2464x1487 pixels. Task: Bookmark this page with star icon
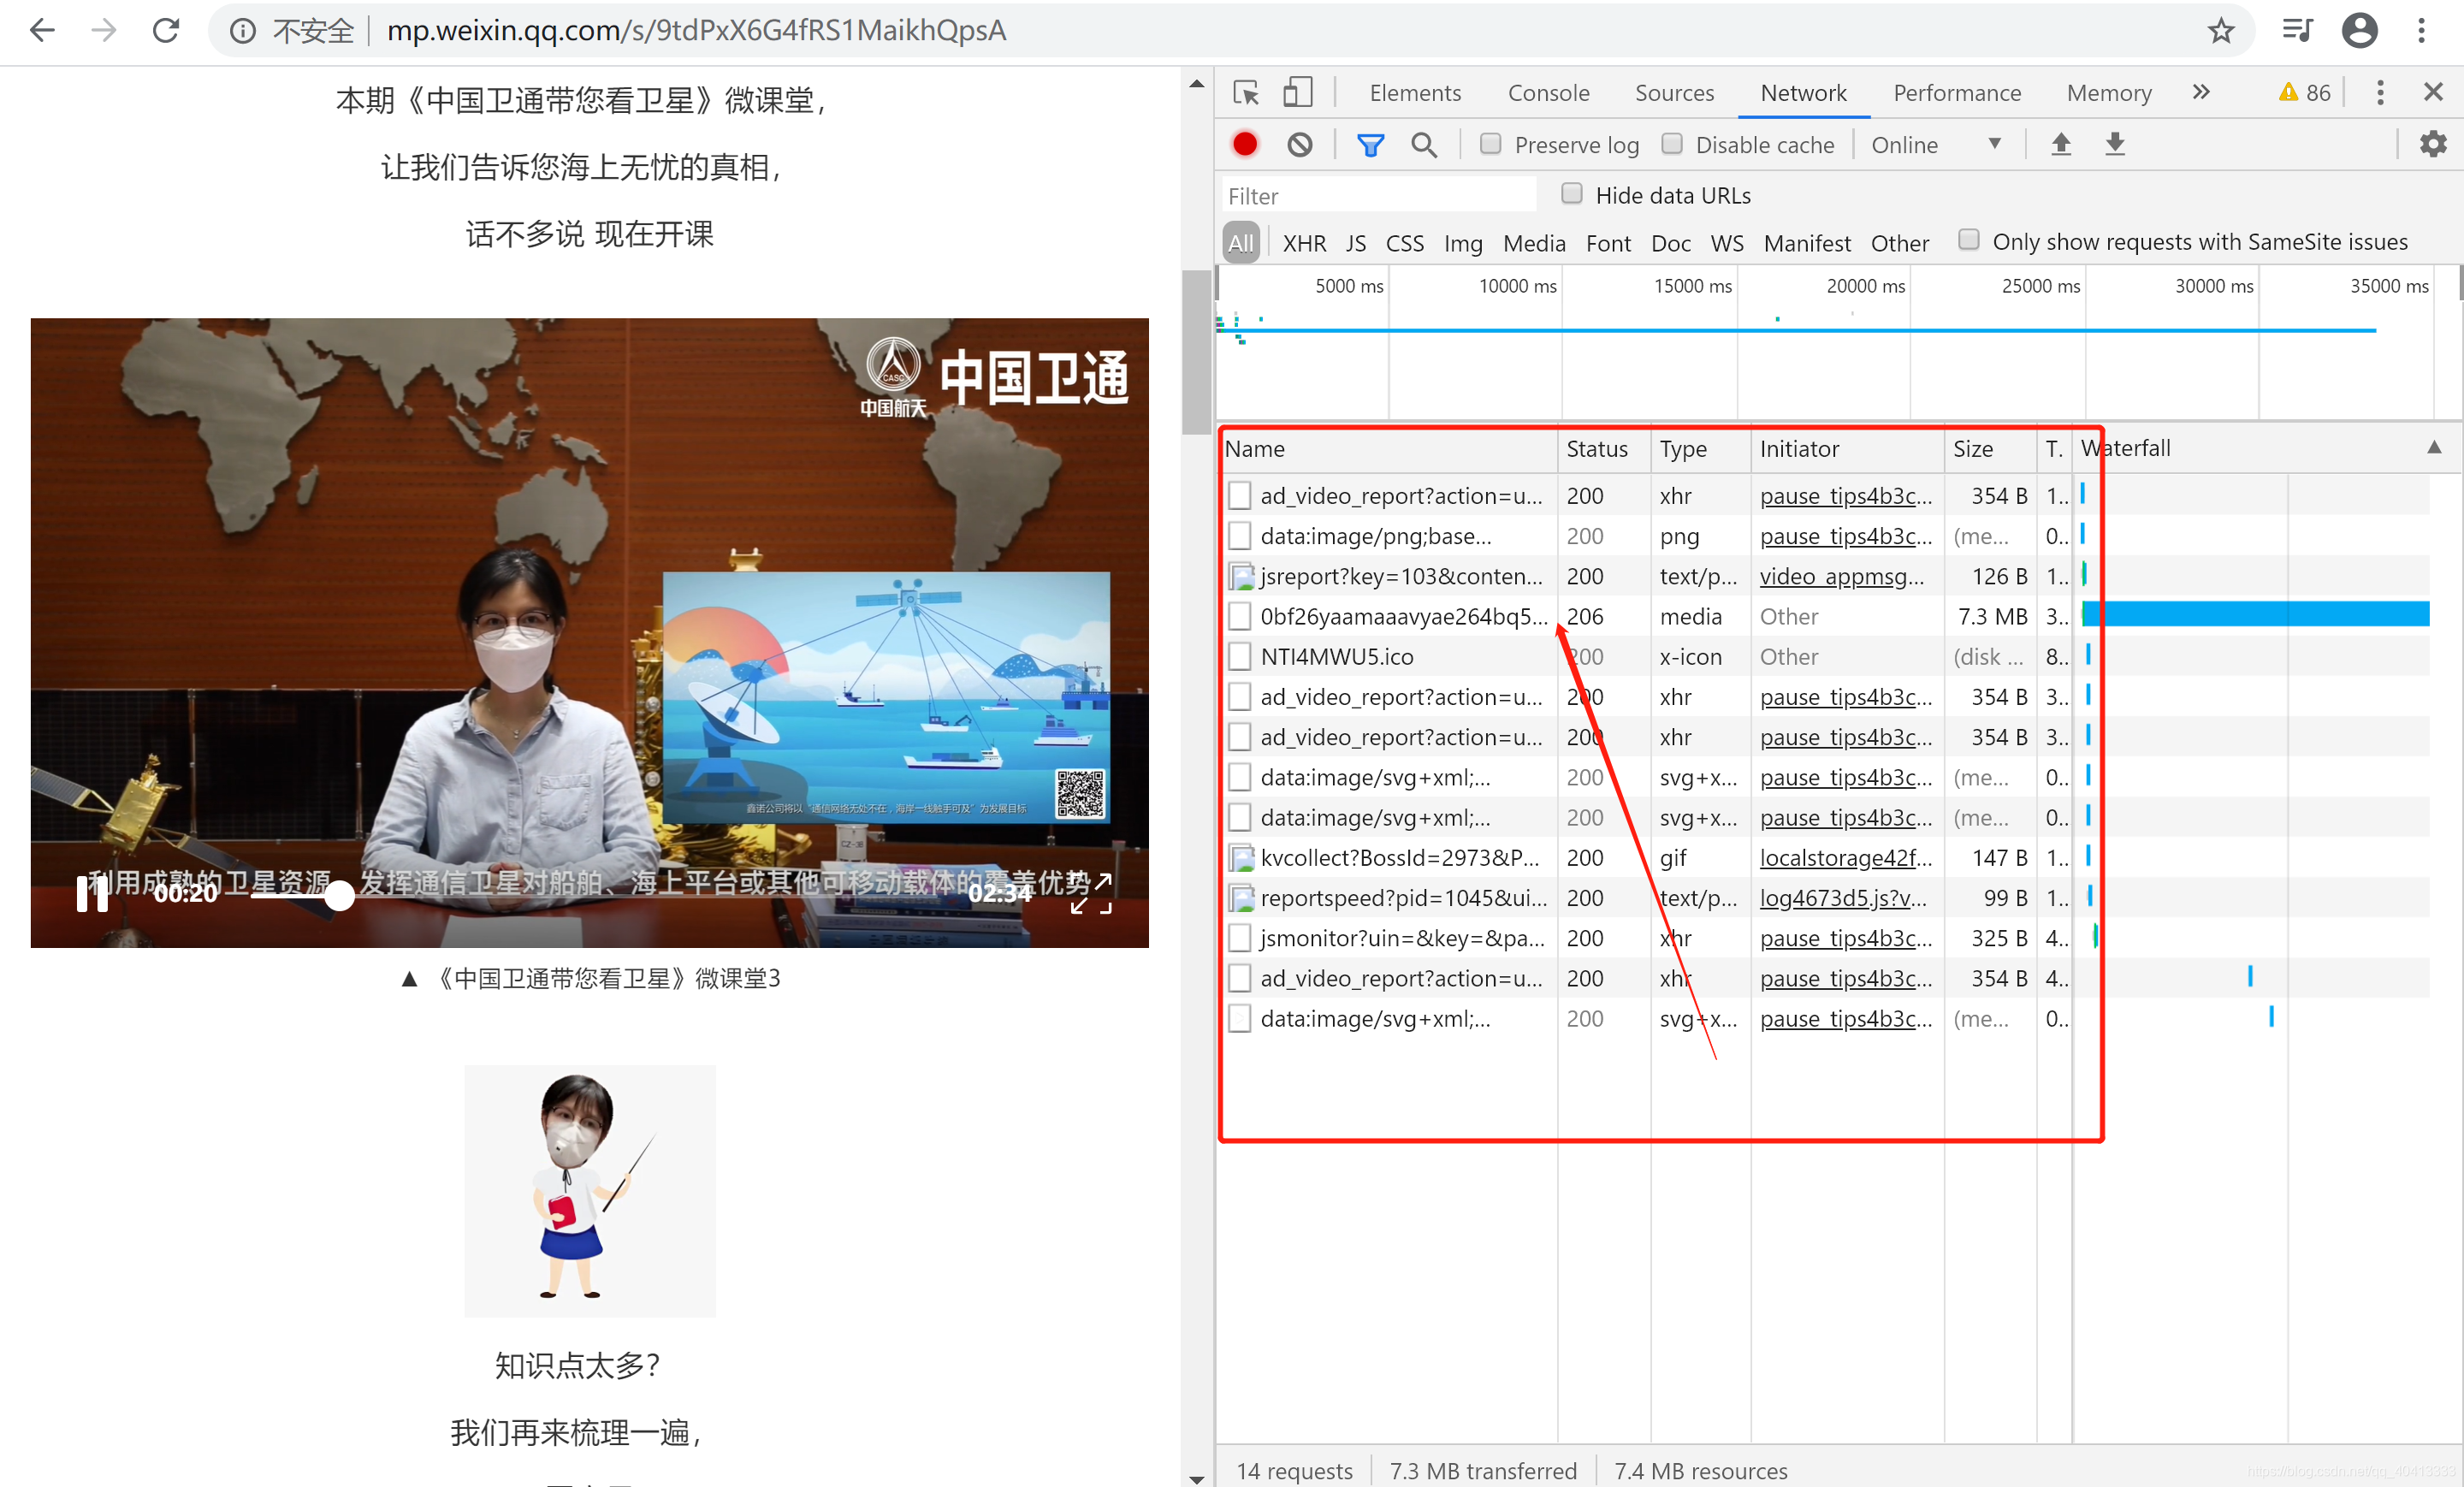point(2221,31)
